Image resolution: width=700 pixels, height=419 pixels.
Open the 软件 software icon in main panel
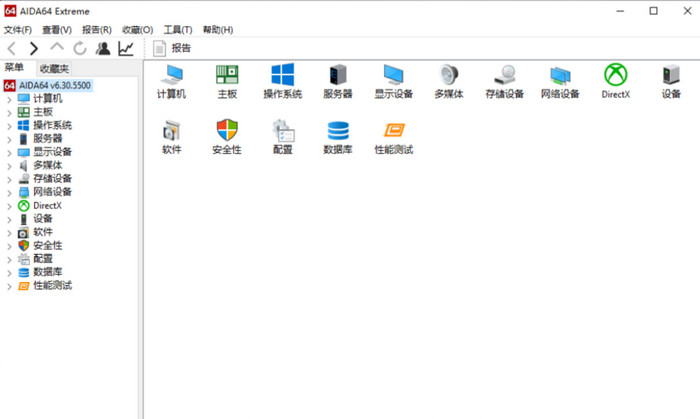(171, 137)
